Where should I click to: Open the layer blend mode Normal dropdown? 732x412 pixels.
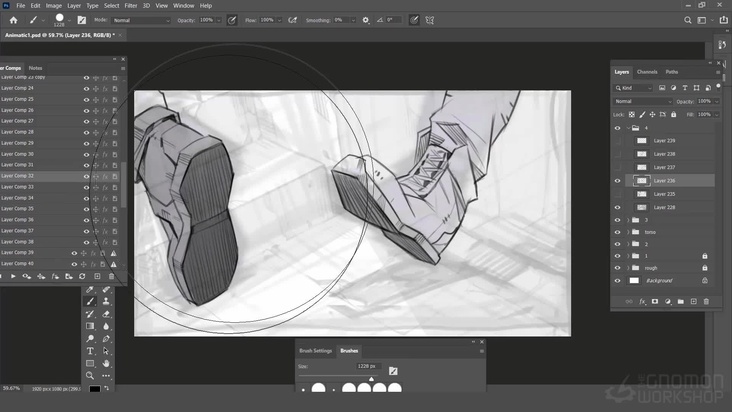[x=642, y=101]
